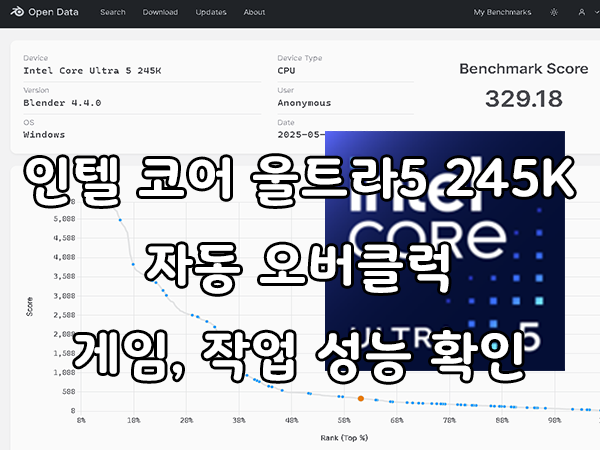The height and width of the screenshot is (450, 600).
Task: Open the Search page
Action: point(113,12)
